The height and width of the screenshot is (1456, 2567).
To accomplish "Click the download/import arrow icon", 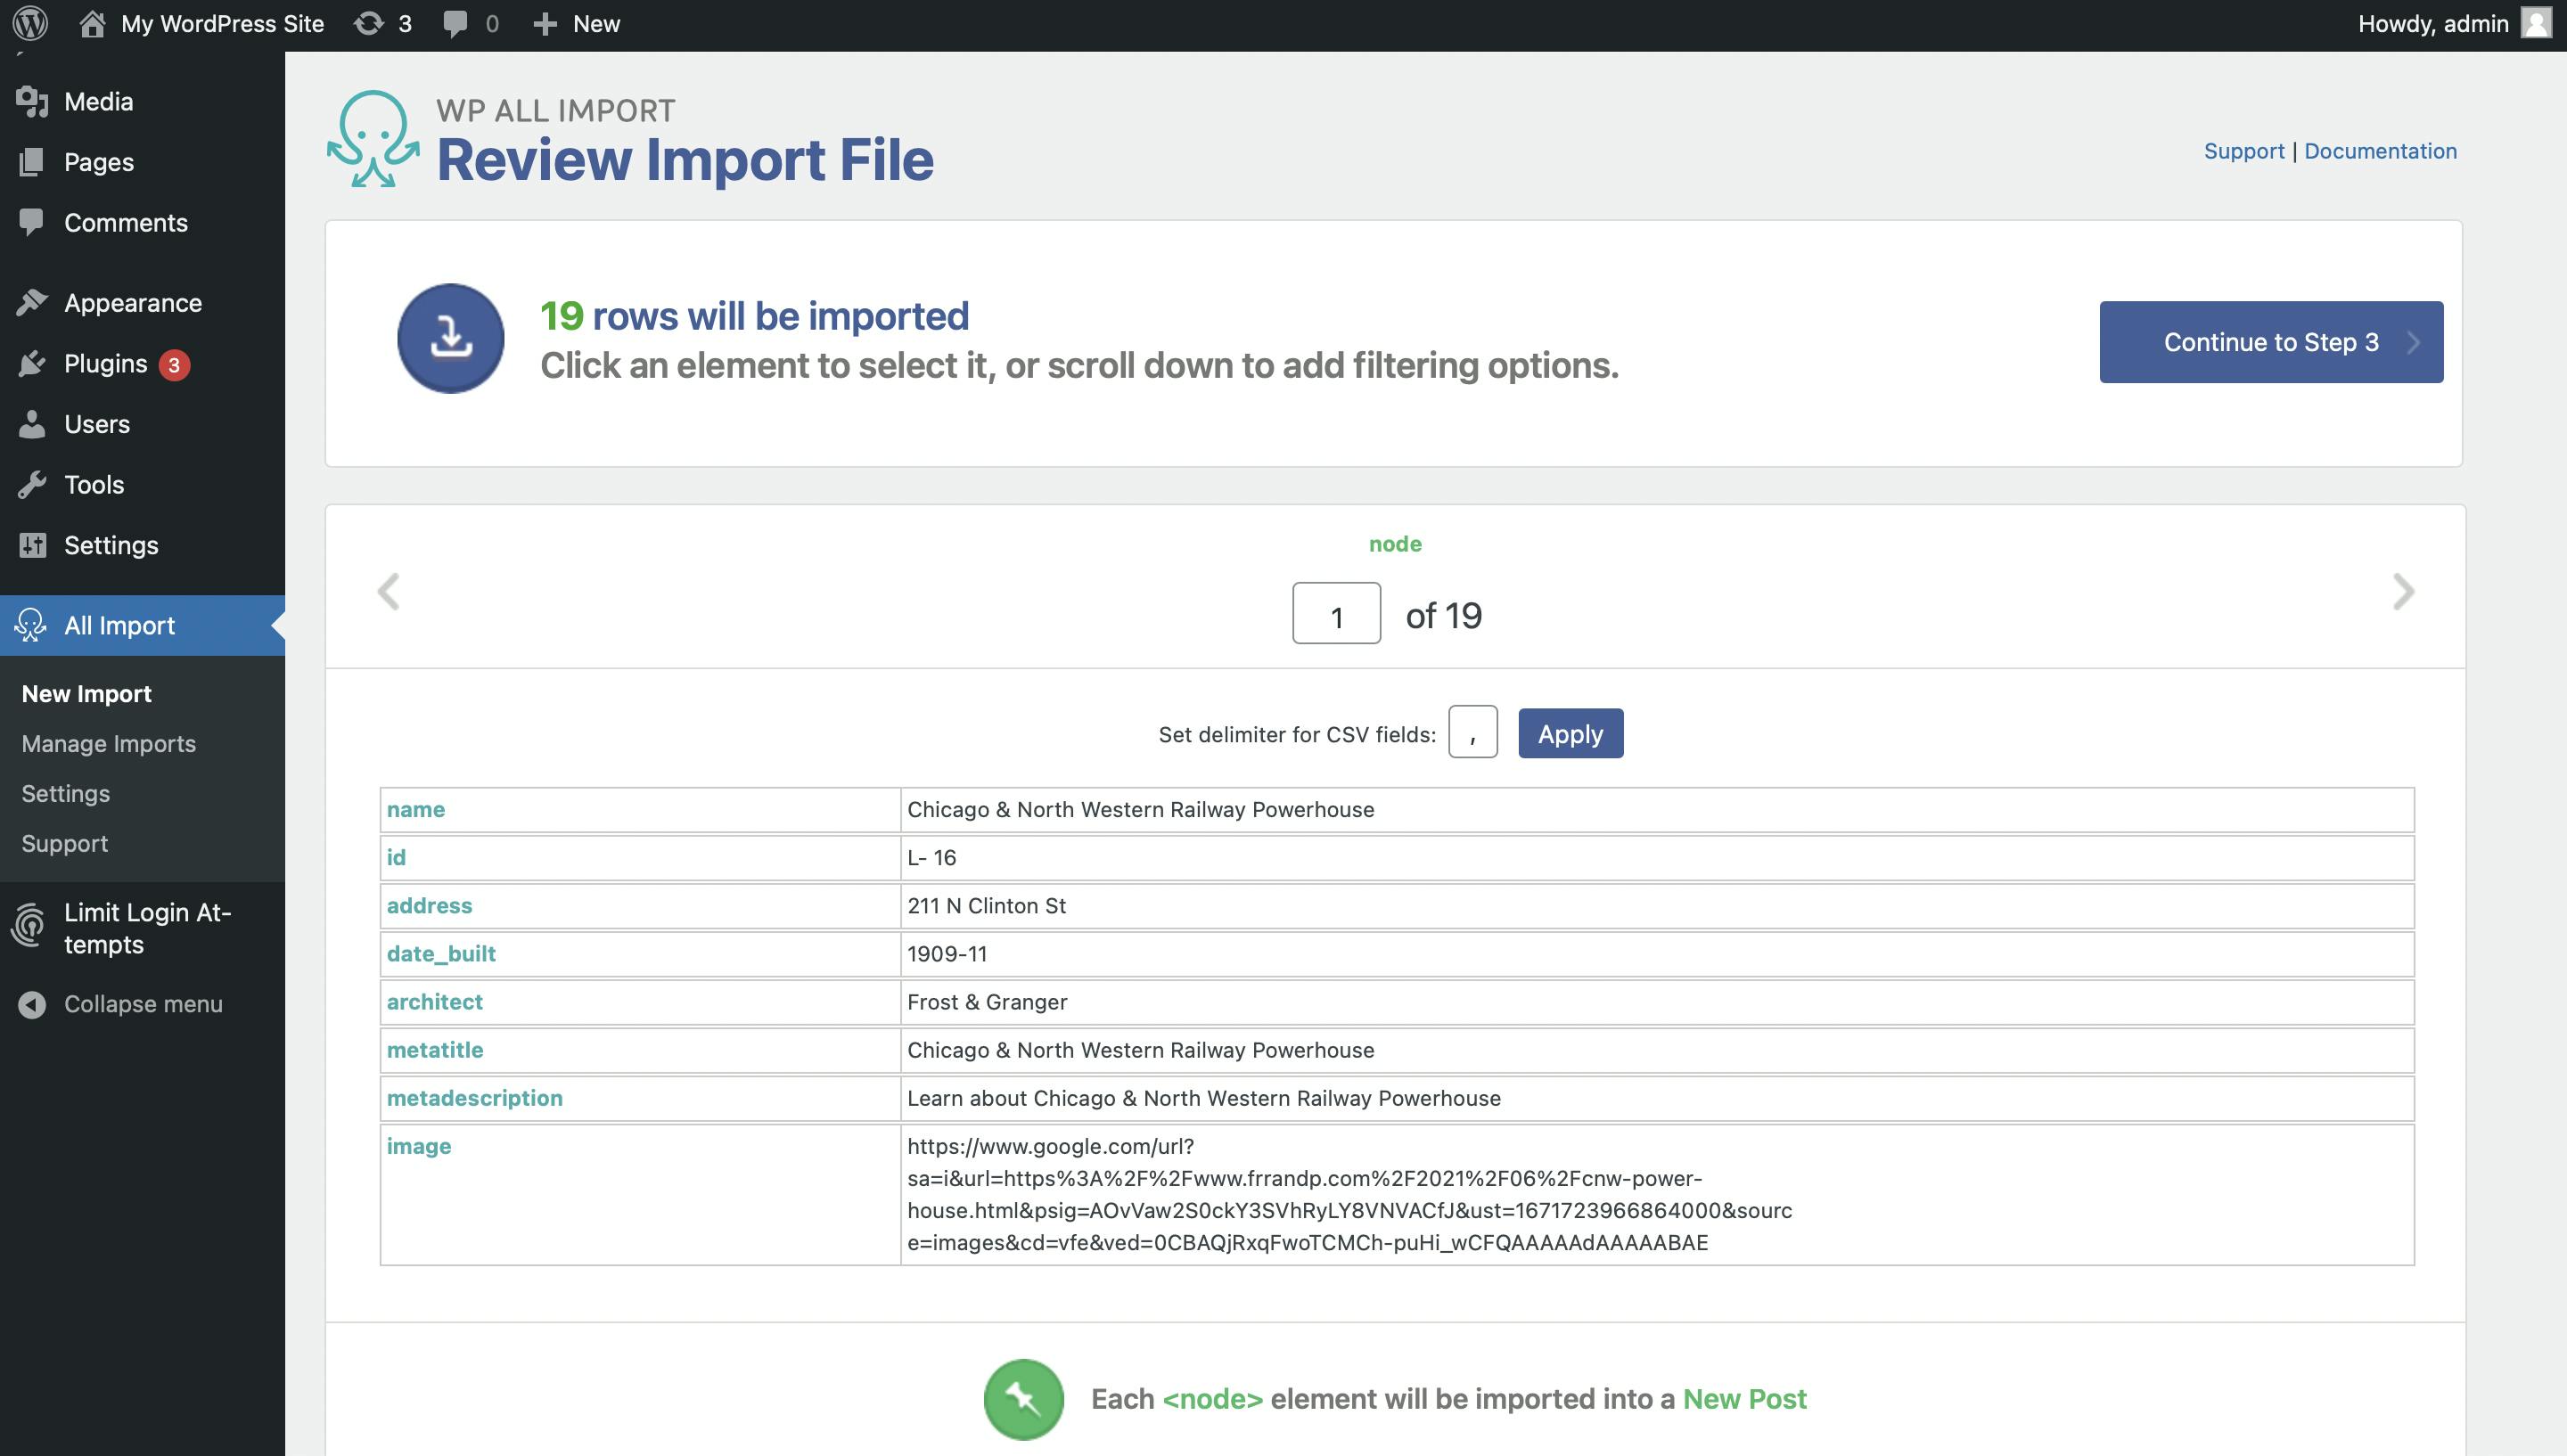I will (x=449, y=339).
